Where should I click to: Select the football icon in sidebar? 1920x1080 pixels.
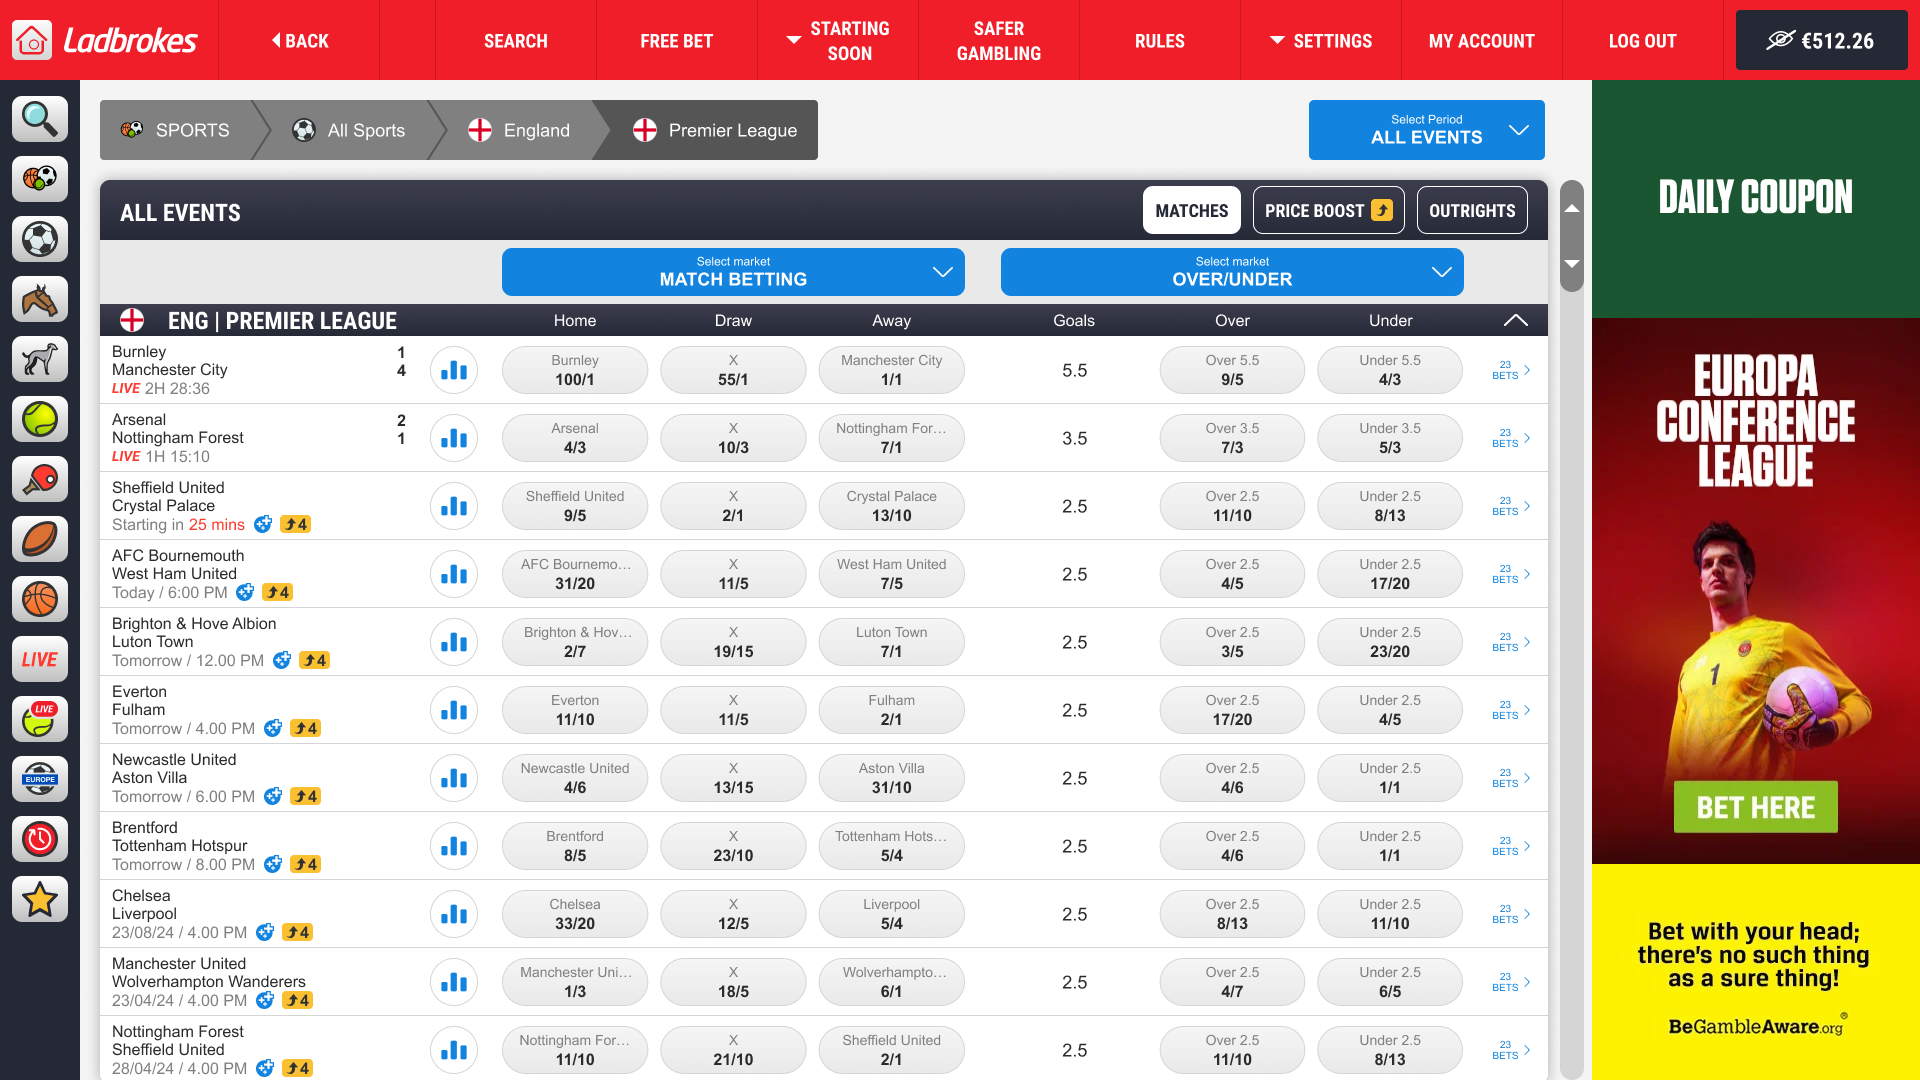coord(40,239)
